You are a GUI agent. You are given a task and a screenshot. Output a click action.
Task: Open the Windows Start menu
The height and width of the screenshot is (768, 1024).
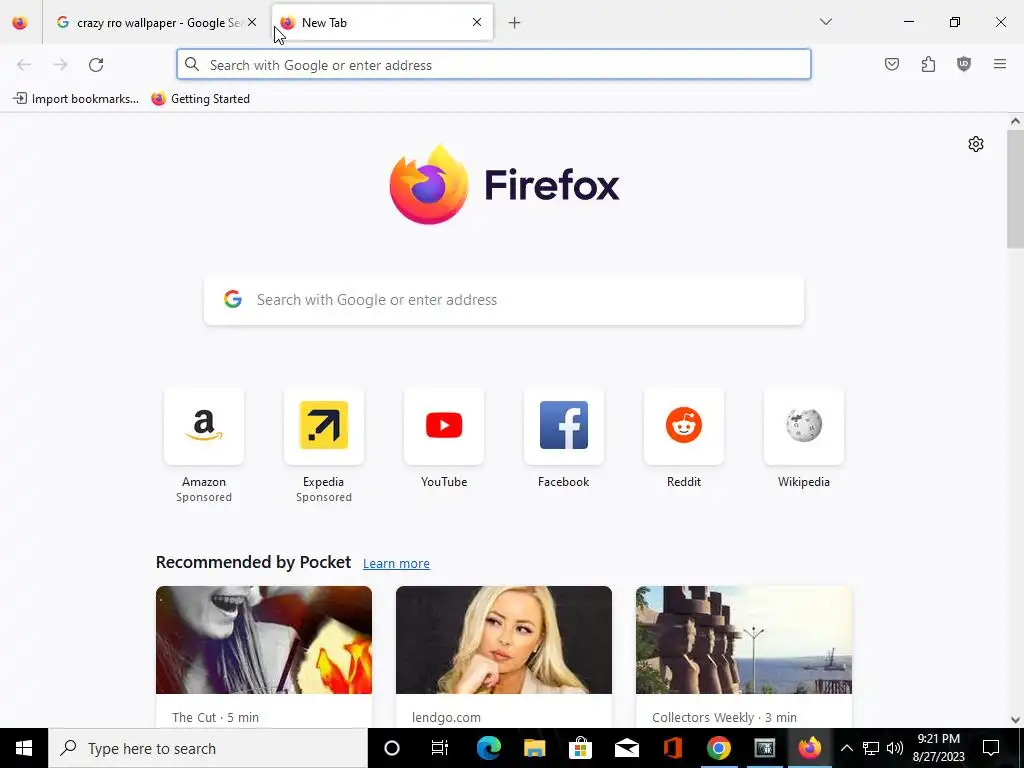[24, 748]
